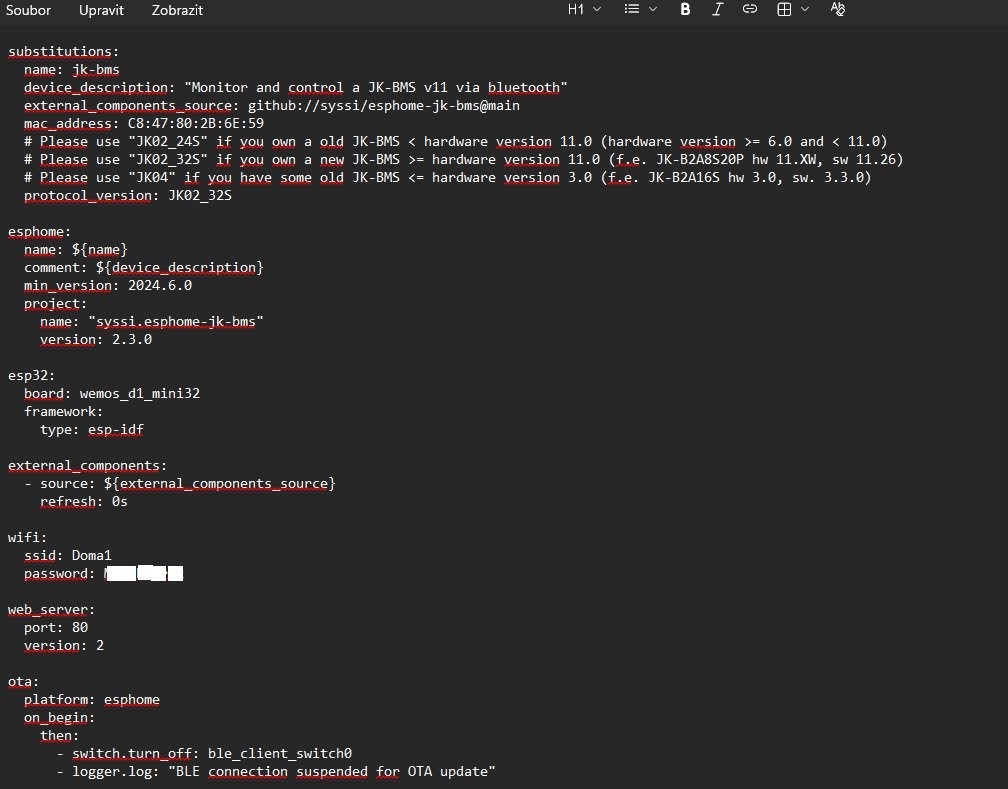1008x789 pixels.
Task: Click the H1 heading button
Action: (x=576, y=9)
